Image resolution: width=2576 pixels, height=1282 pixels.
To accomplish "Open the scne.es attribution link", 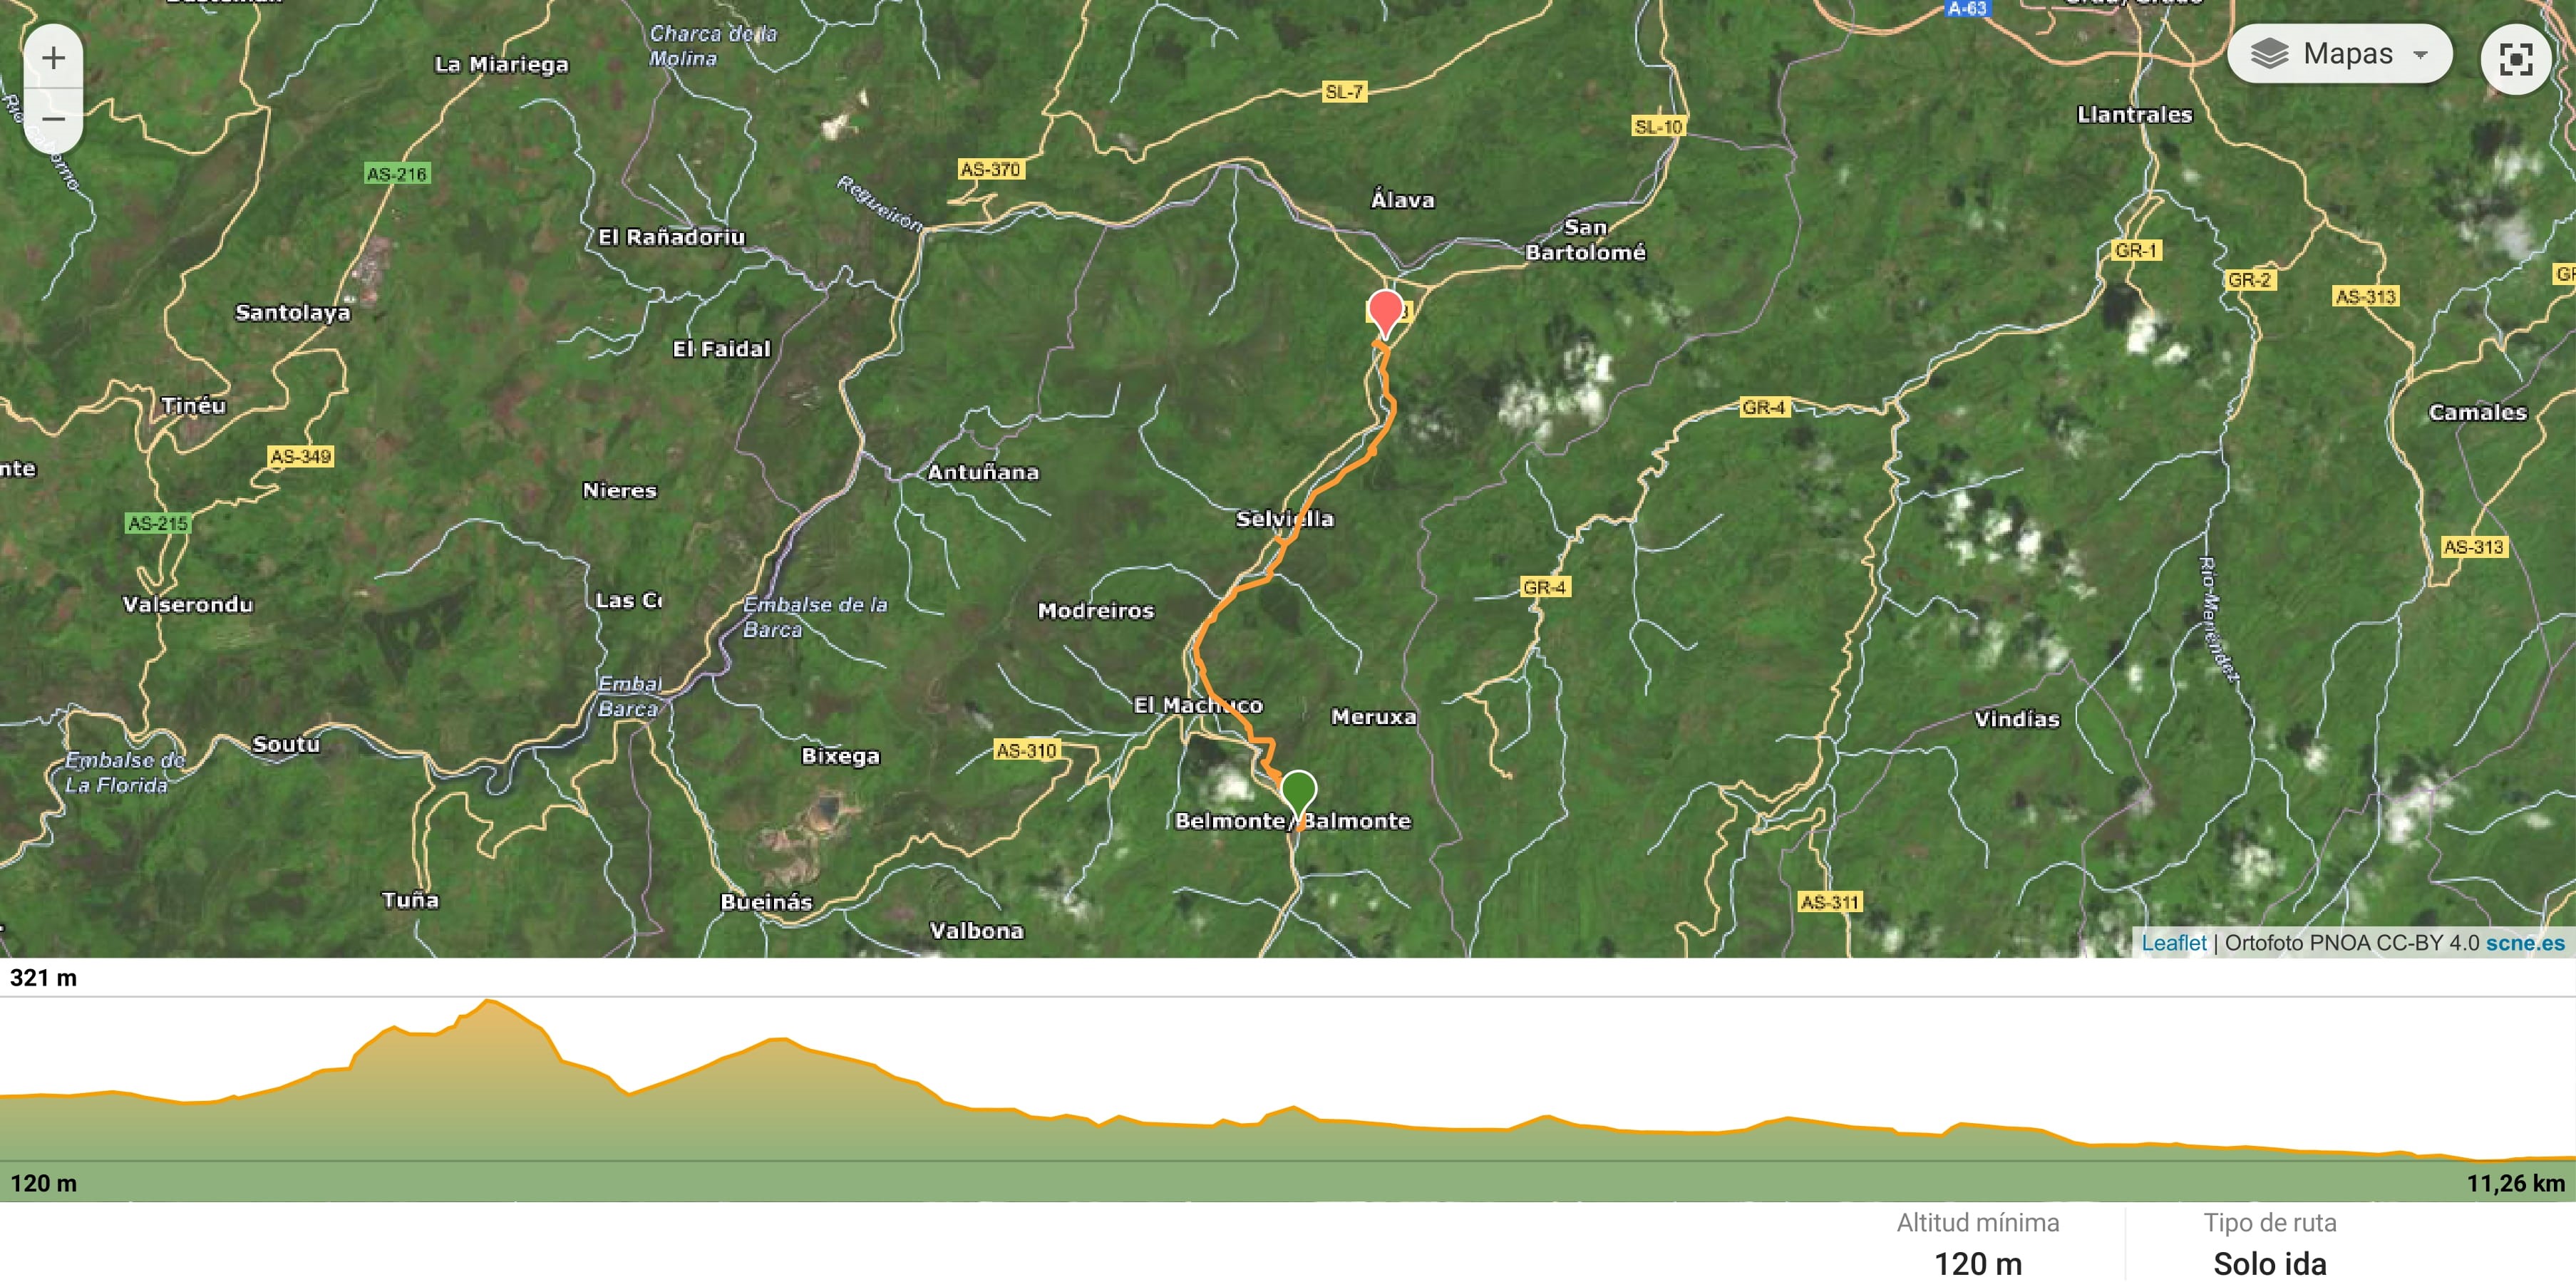I will (2525, 942).
